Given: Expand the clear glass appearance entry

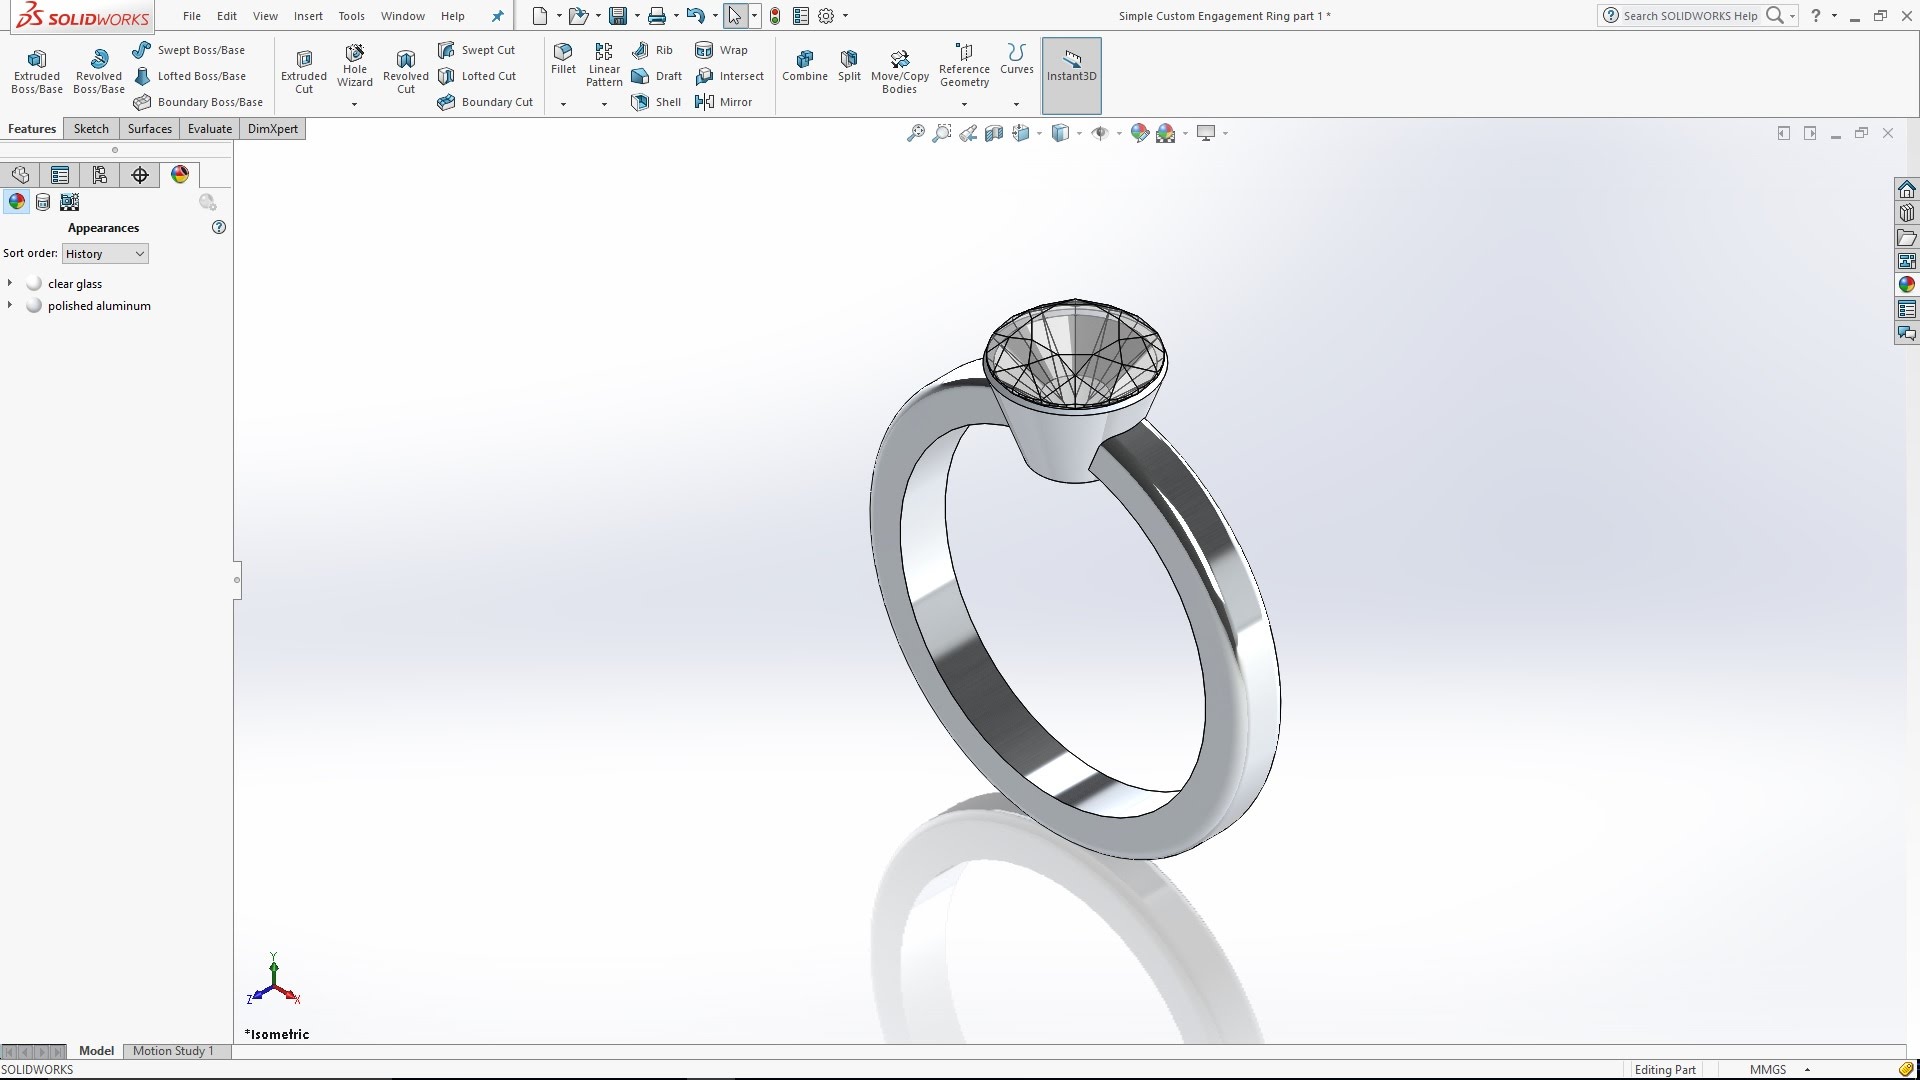Looking at the screenshot, I should [x=10, y=283].
